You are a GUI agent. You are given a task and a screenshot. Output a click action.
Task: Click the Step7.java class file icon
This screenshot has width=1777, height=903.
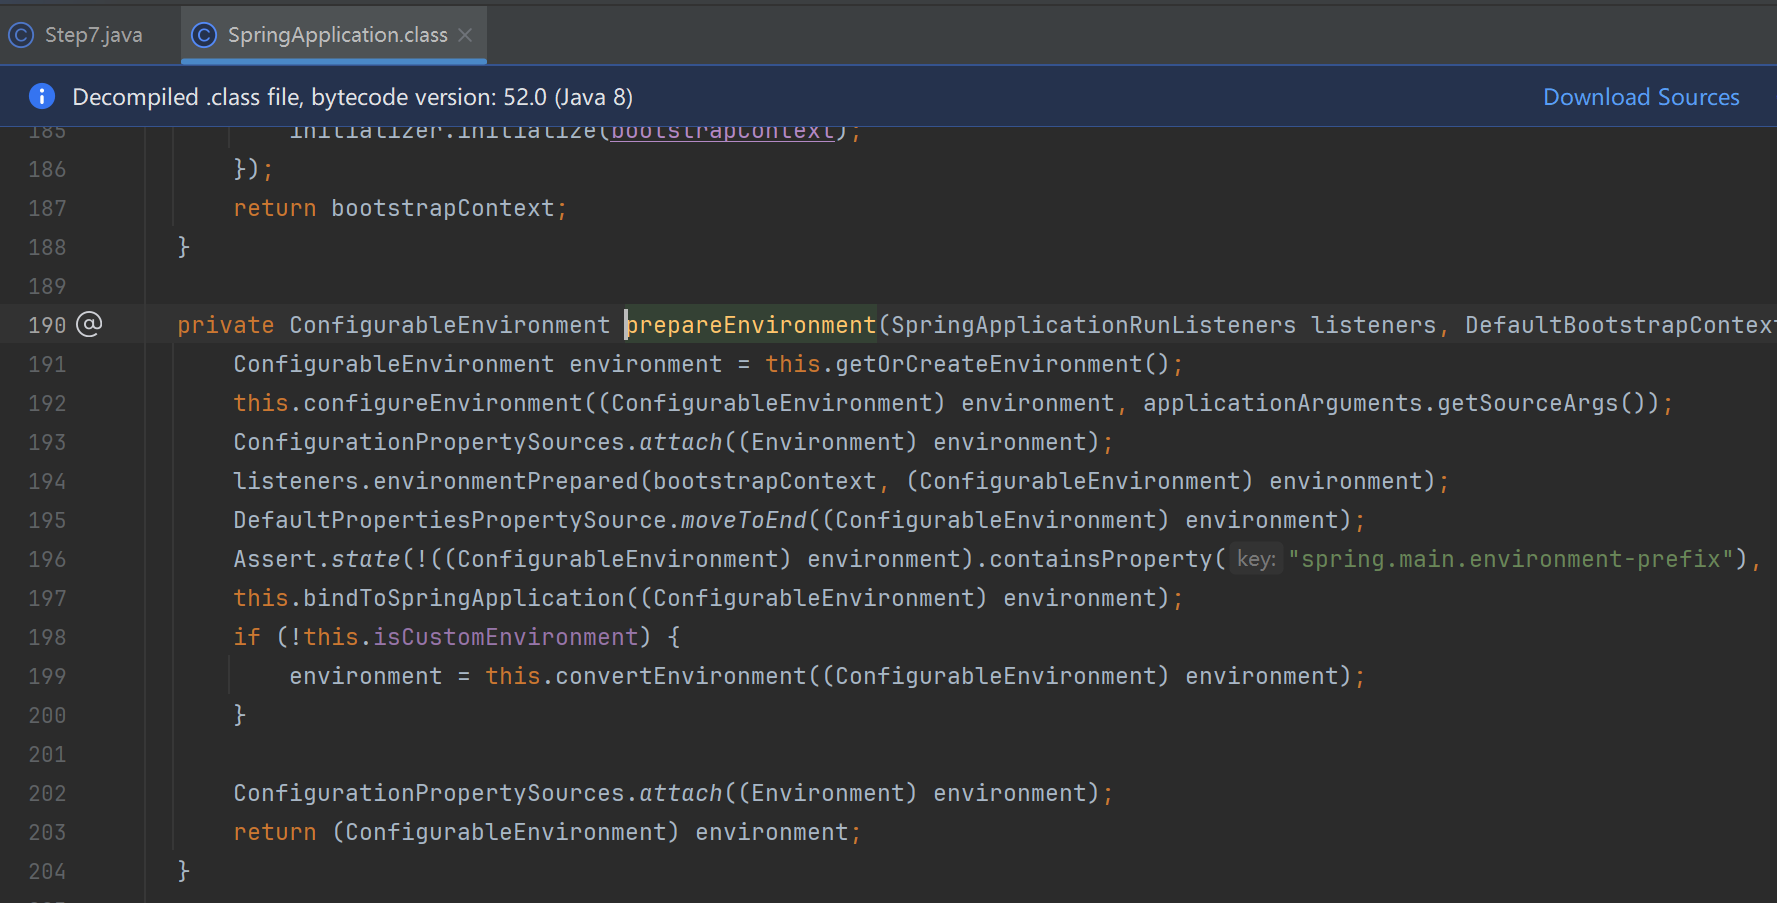click(x=21, y=35)
